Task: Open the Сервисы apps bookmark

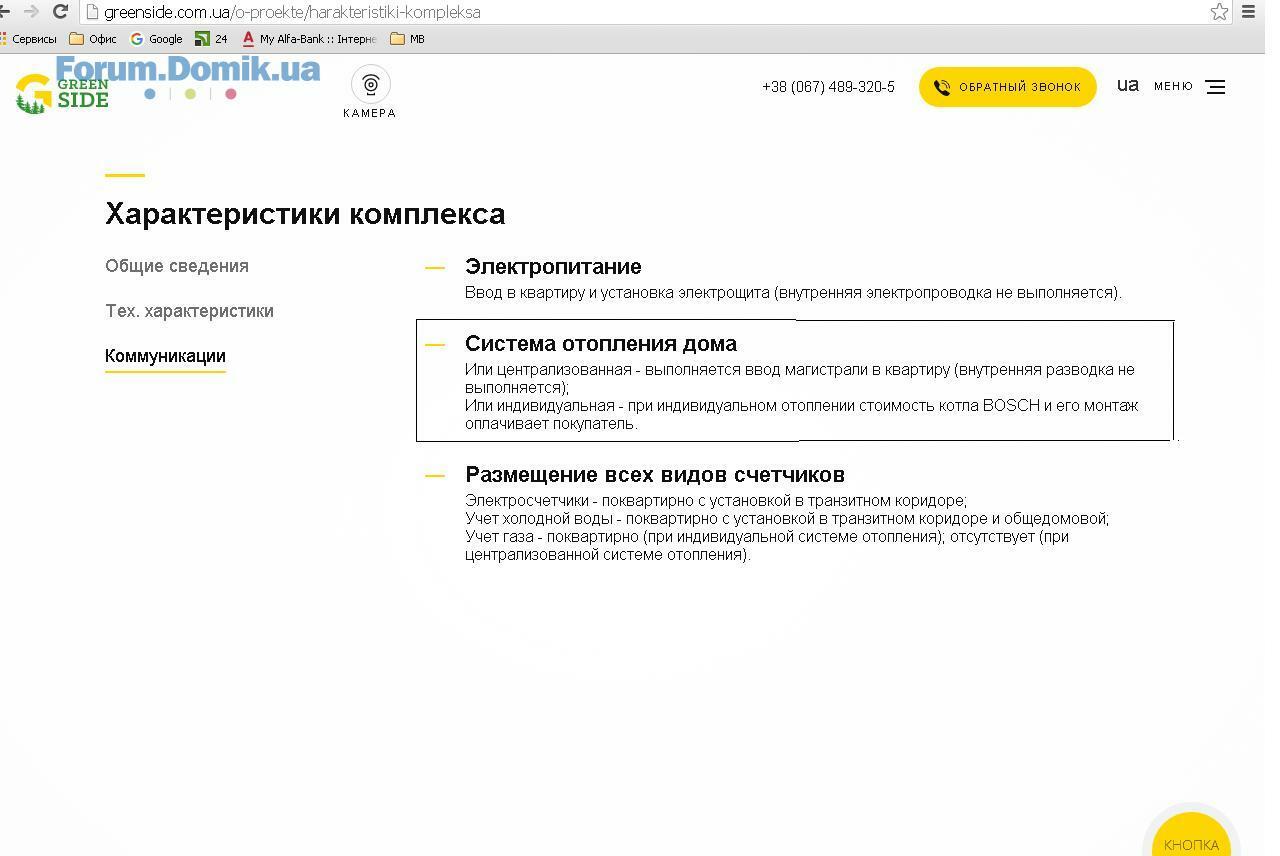Action: 29,39
